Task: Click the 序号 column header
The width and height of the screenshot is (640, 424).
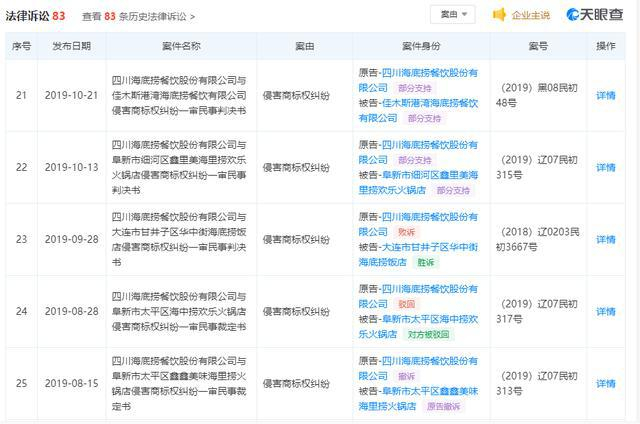Action: click(x=22, y=46)
